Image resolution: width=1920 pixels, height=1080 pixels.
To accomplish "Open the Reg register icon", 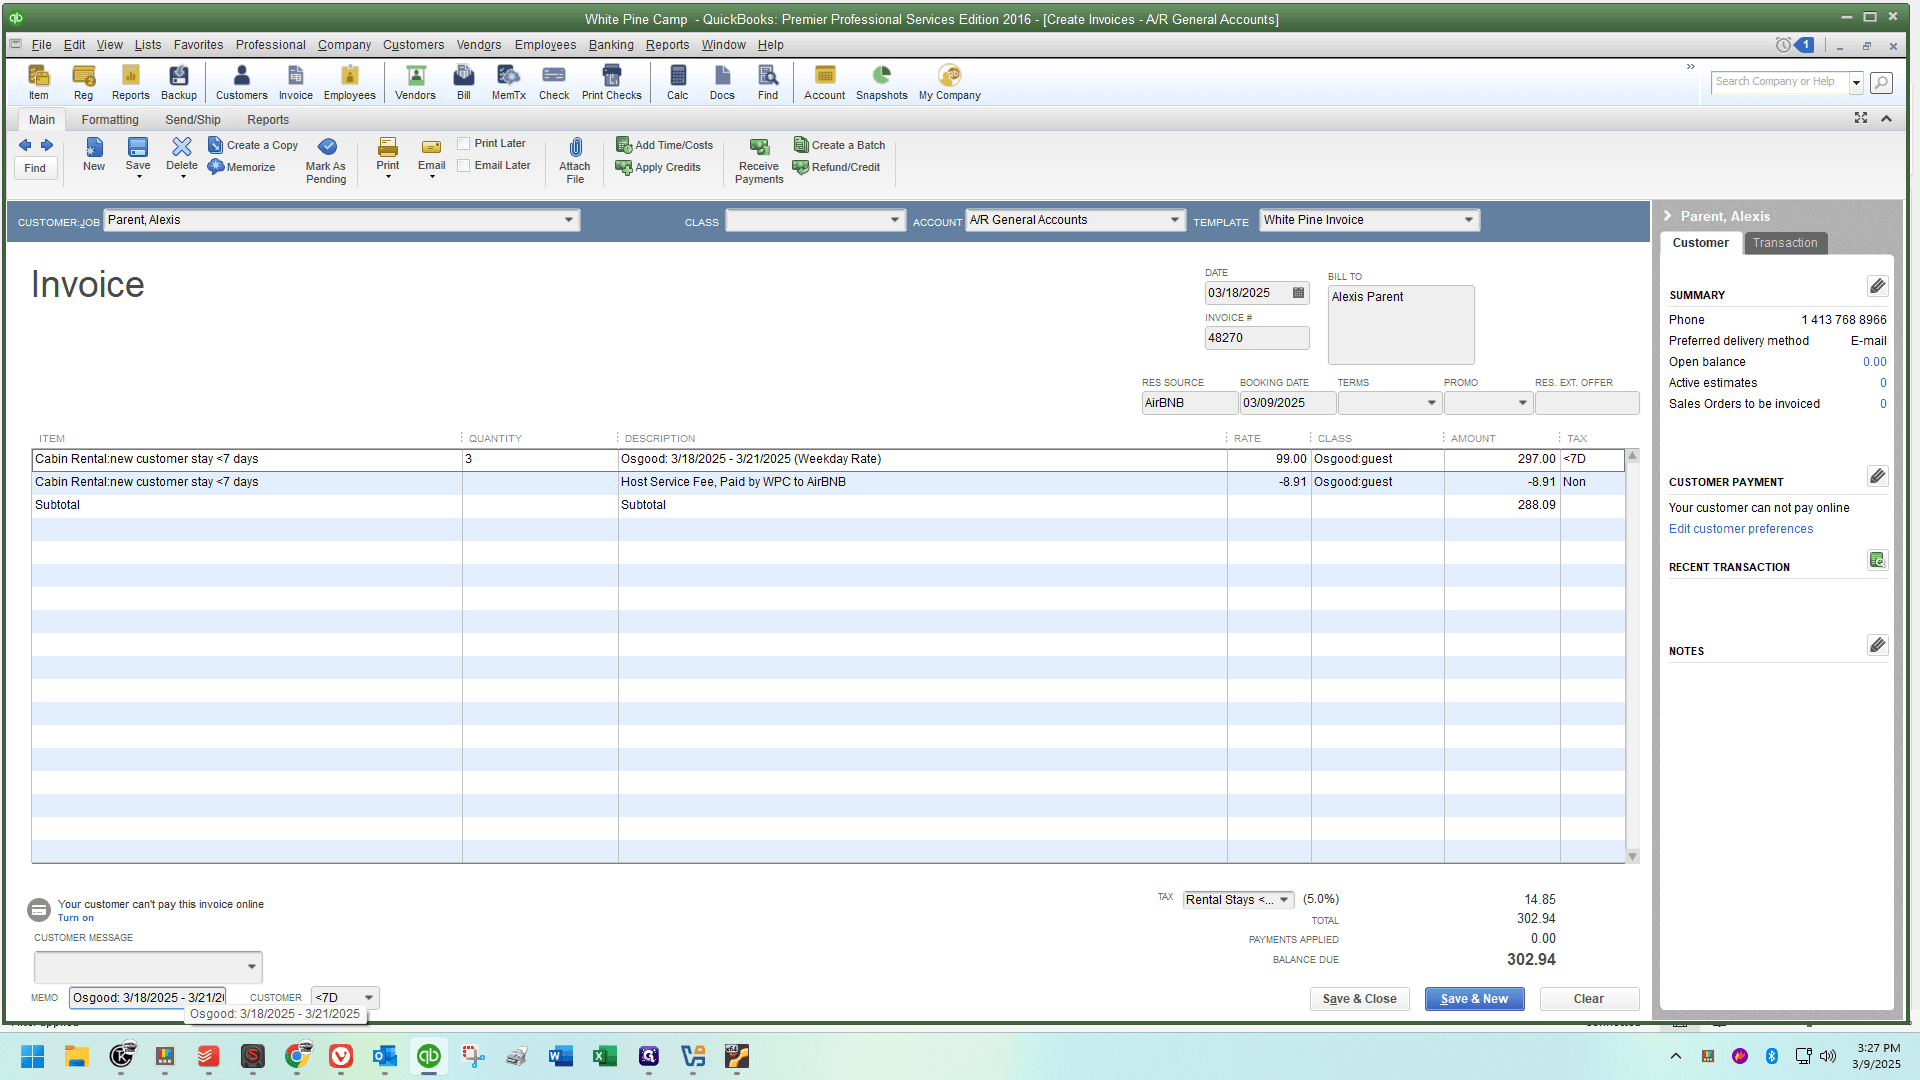I will [x=83, y=82].
